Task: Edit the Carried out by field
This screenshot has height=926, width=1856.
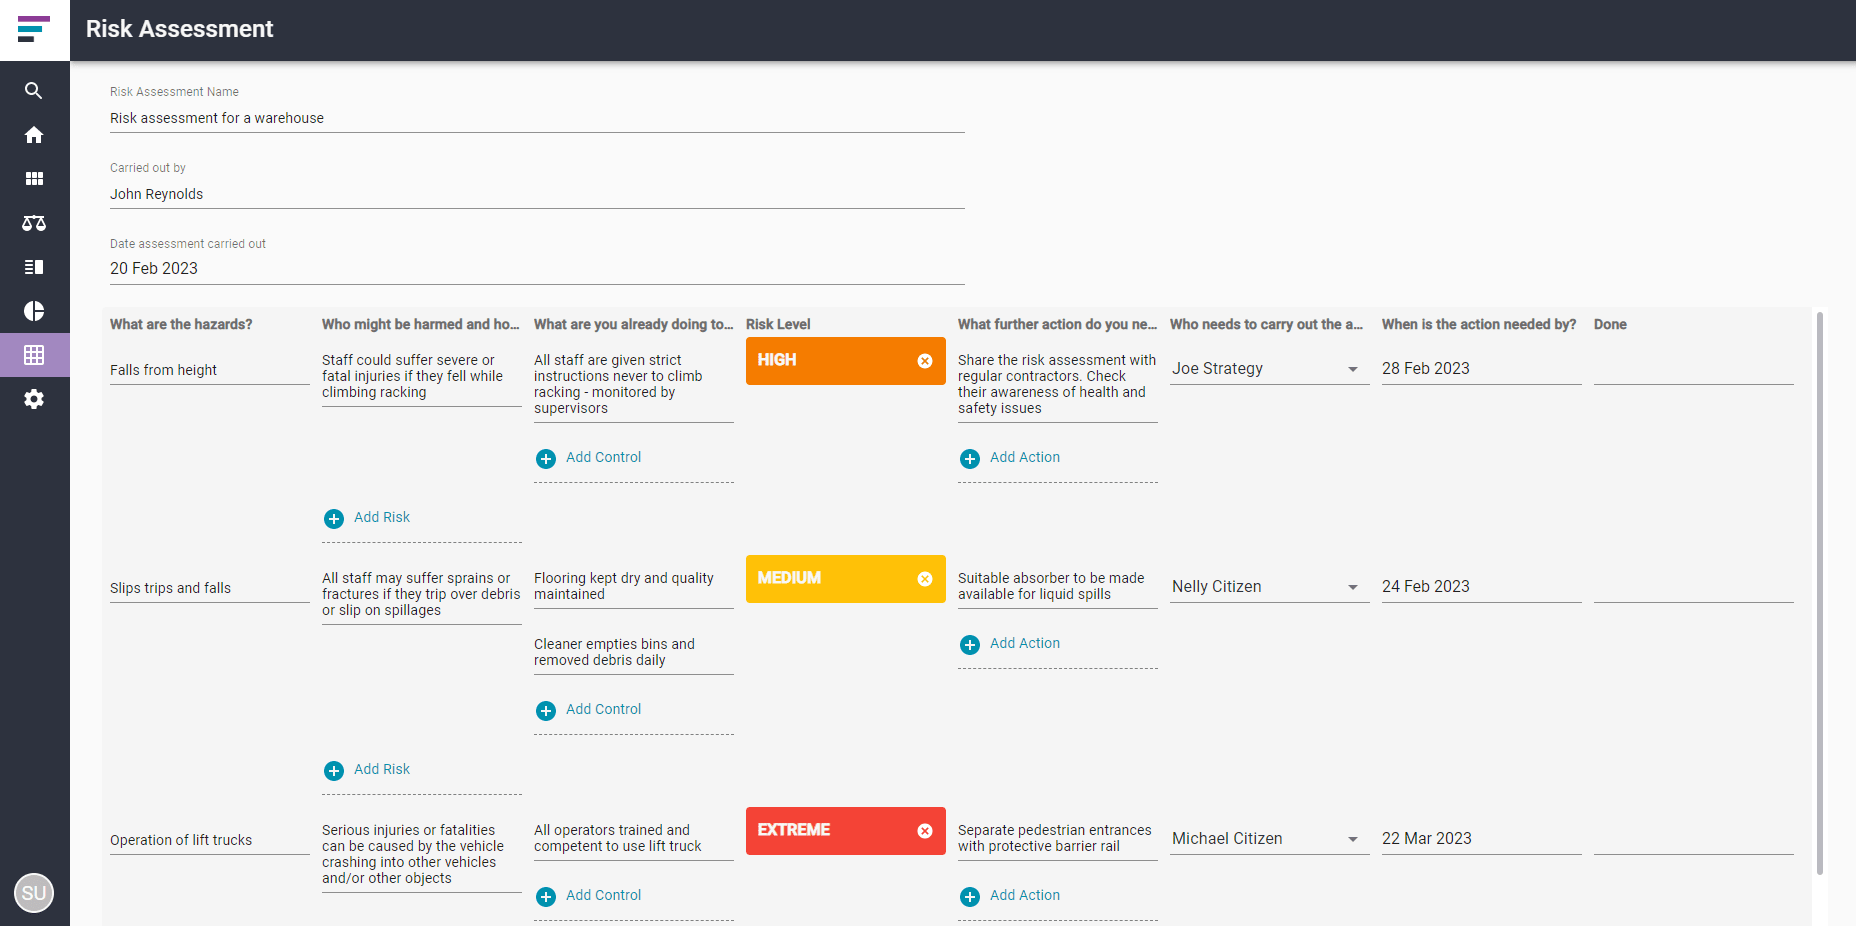Action: pyautogui.click(x=537, y=194)
